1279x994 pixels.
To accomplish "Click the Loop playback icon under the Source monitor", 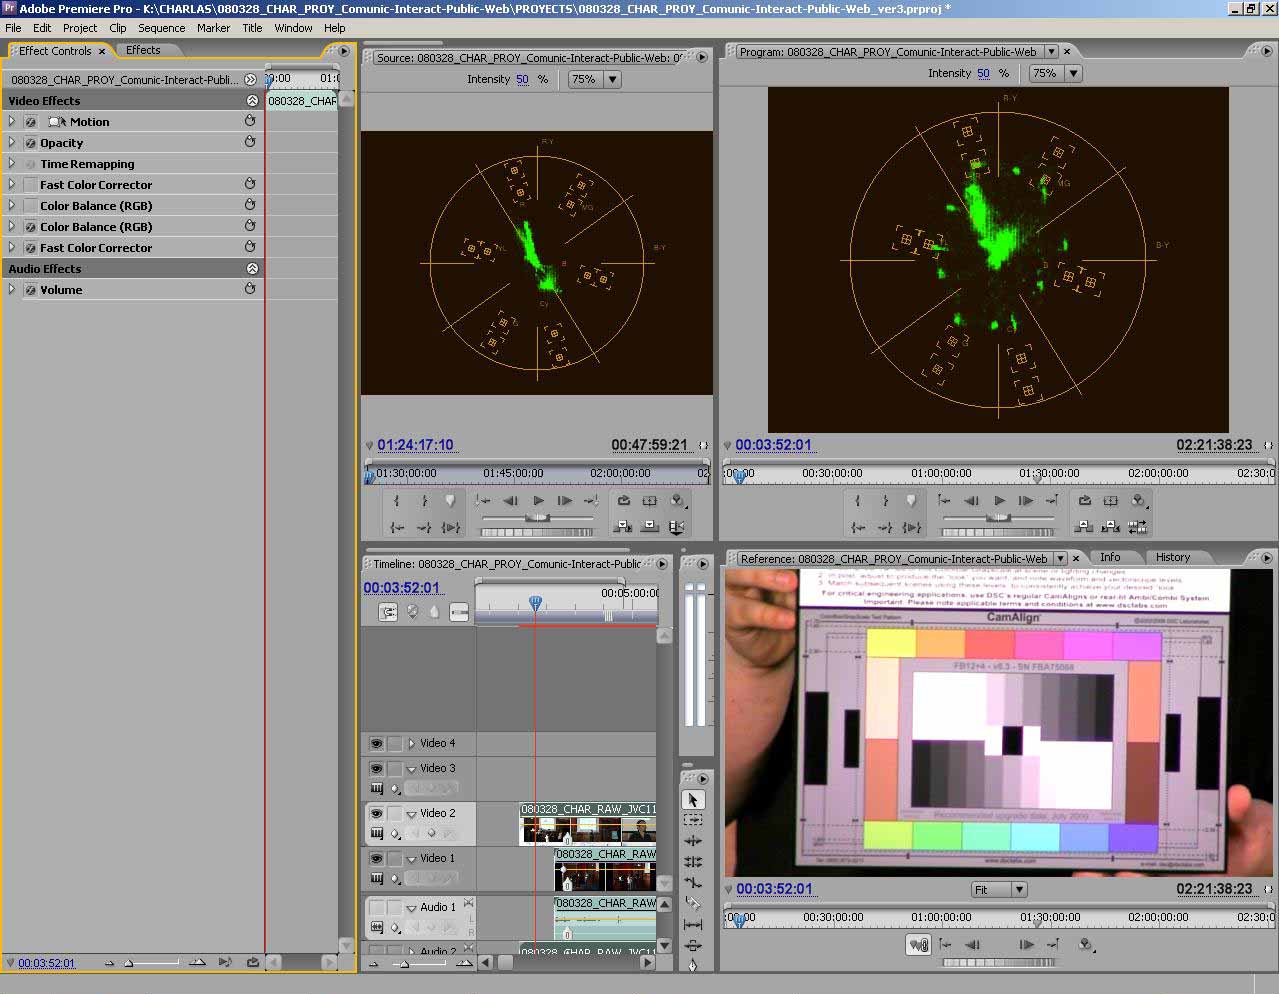I will 624,500.
